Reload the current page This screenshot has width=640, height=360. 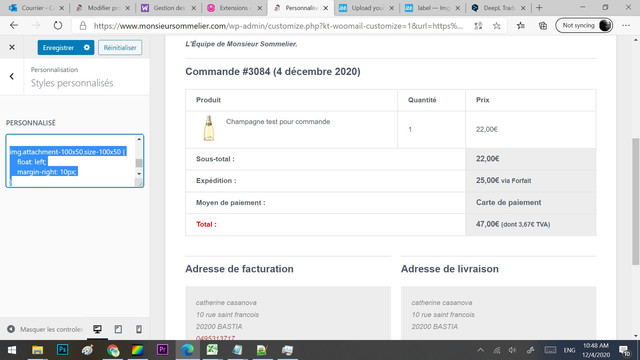point(58,25)
